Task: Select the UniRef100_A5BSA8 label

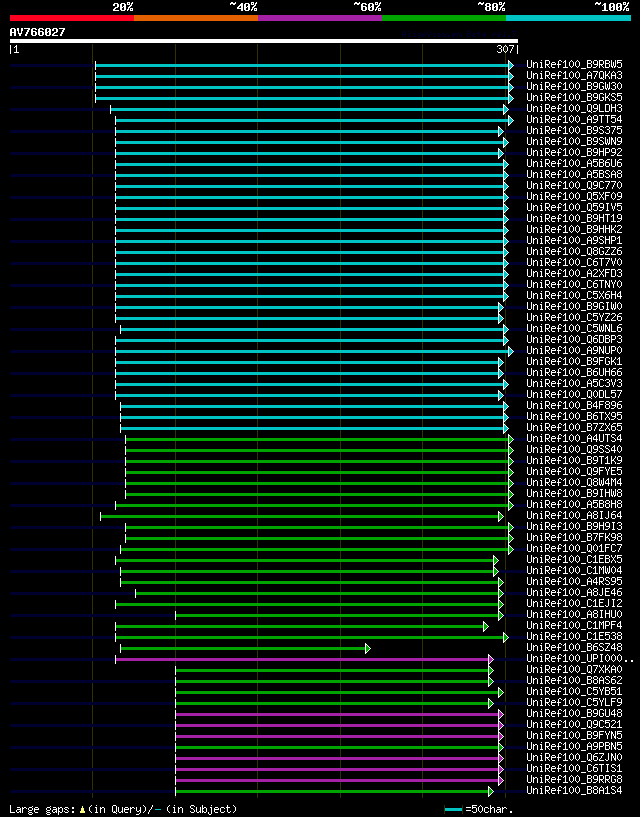Action: 574,175
